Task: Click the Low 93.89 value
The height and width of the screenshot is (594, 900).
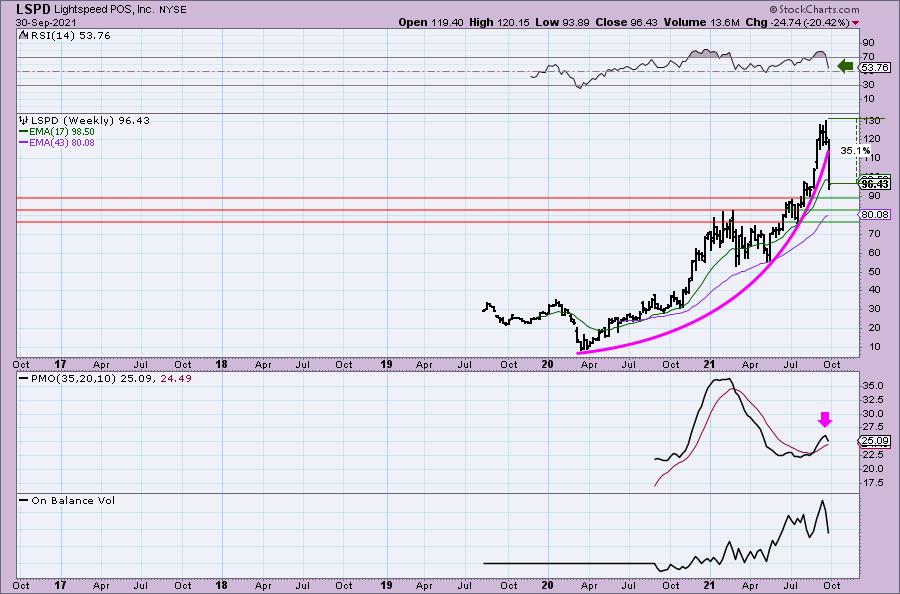Action: (560, 22)
